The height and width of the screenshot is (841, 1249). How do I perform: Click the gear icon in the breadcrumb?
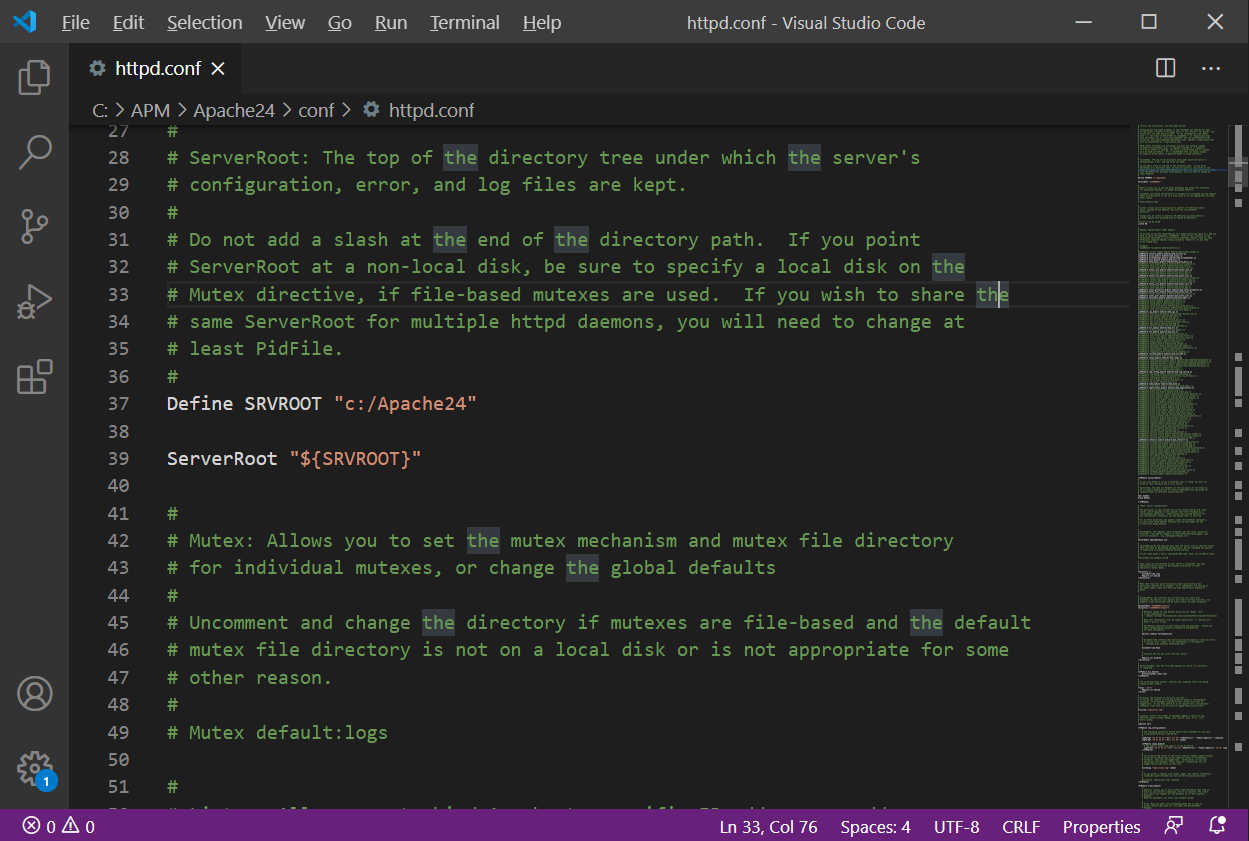[371, 109]
